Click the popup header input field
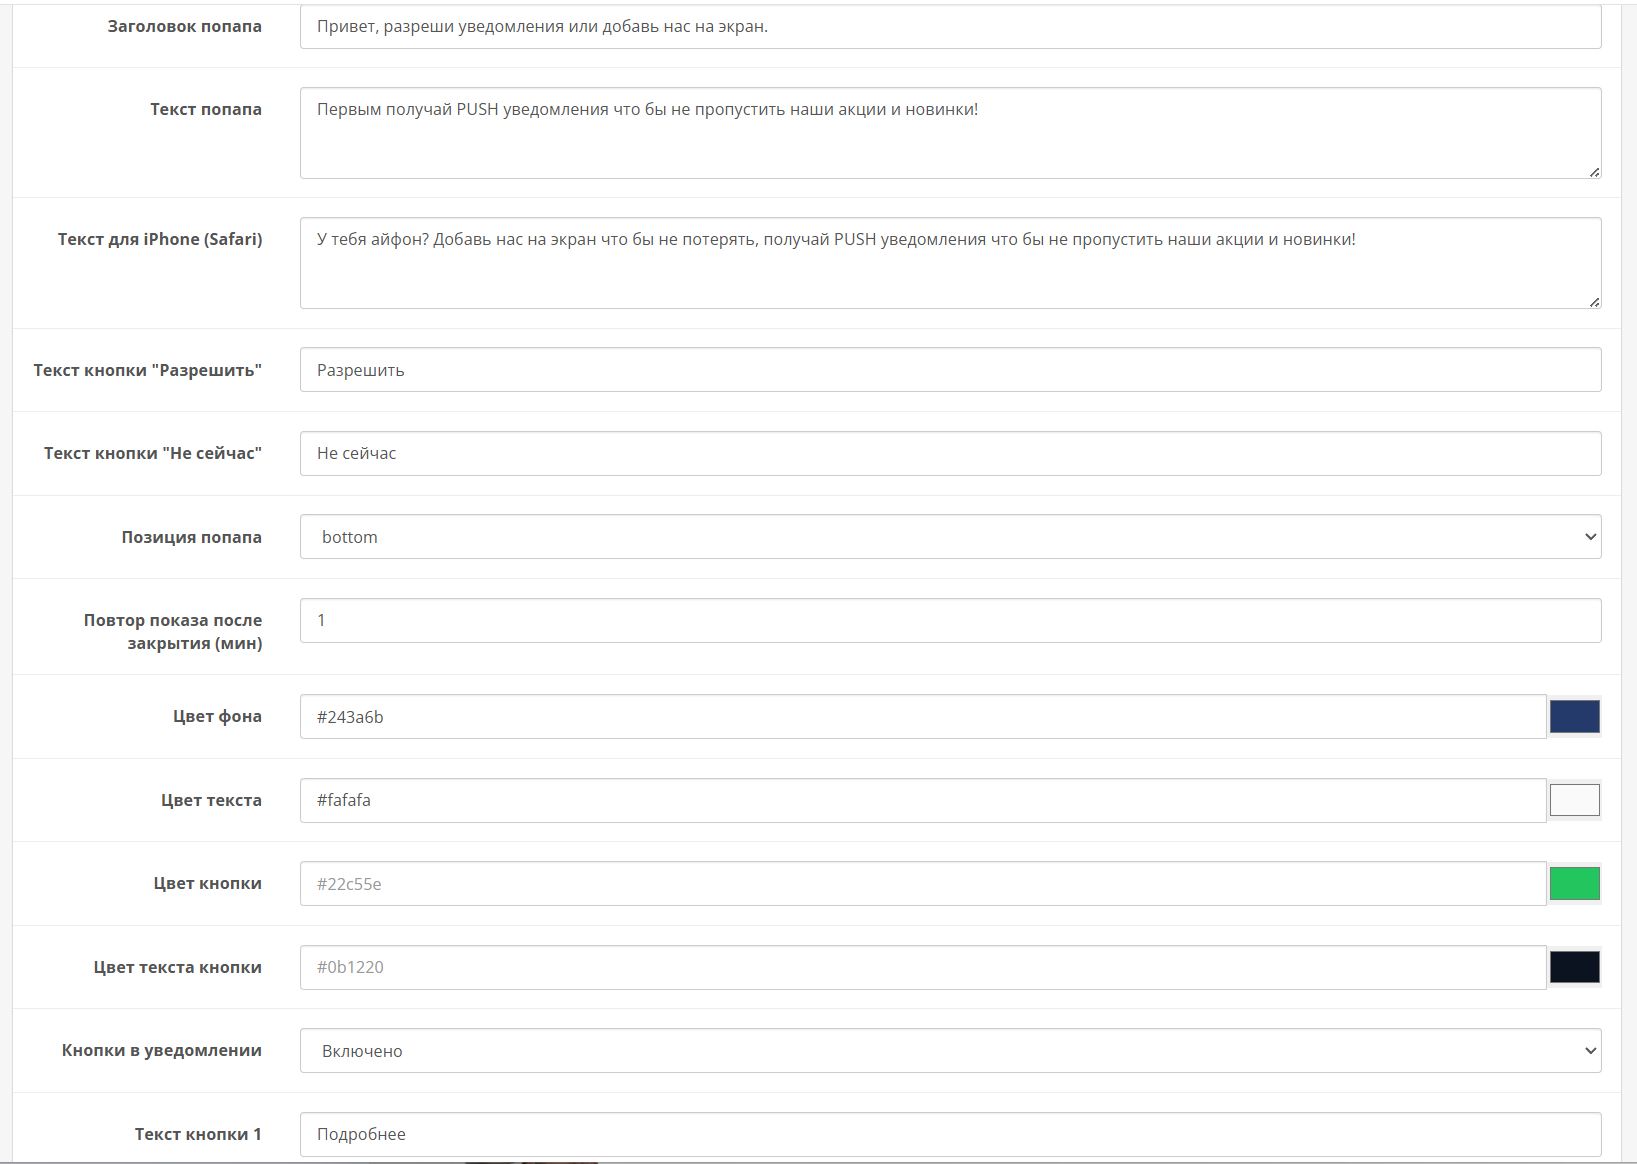Screen dimensions: 1637x1164 tap(950, 27)
